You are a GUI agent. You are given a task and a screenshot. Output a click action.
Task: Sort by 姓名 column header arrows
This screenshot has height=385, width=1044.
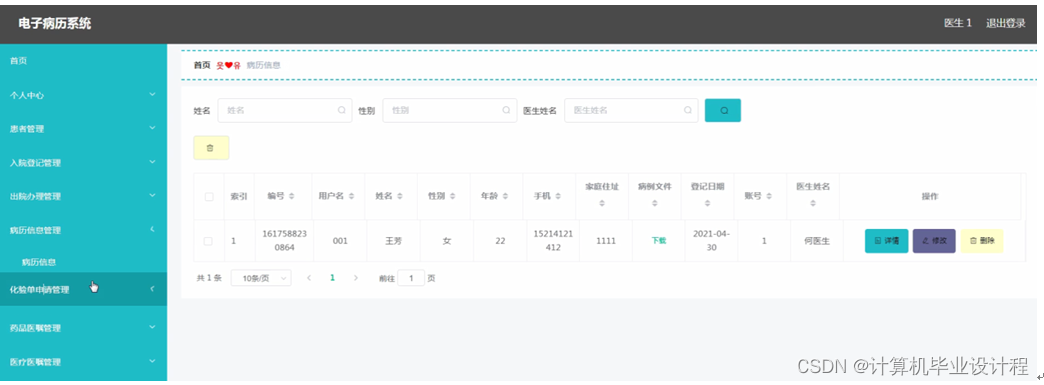[400, 196]
